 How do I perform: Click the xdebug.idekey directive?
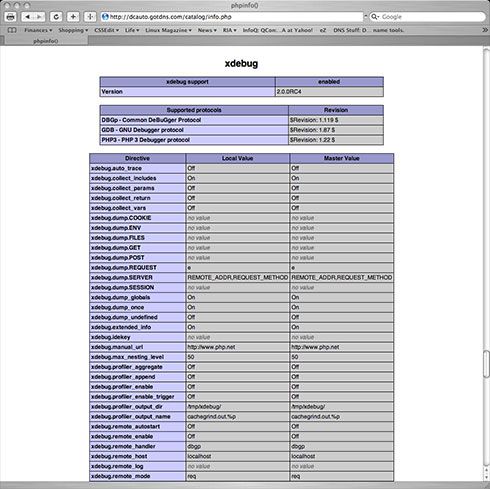tap(111, 337)
